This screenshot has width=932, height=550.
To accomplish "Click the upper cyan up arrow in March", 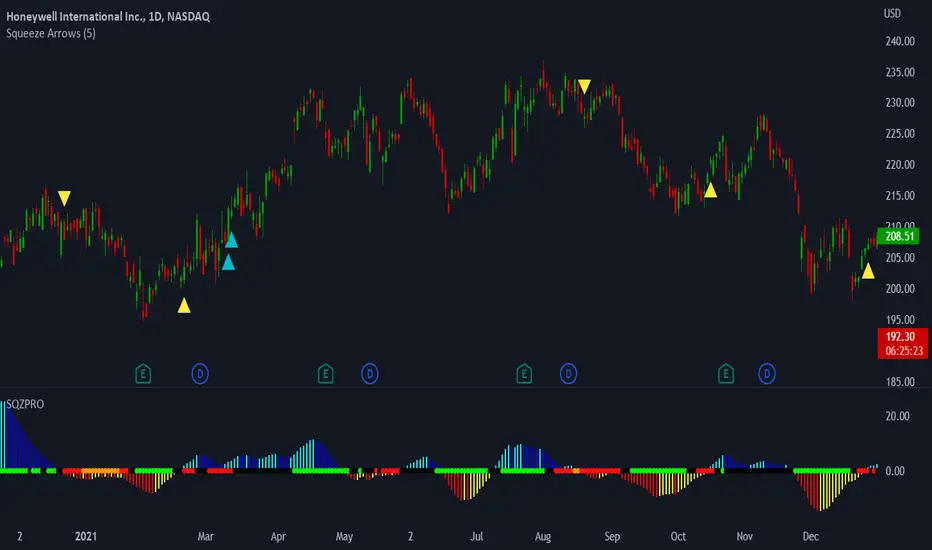I will click(231, 240).
